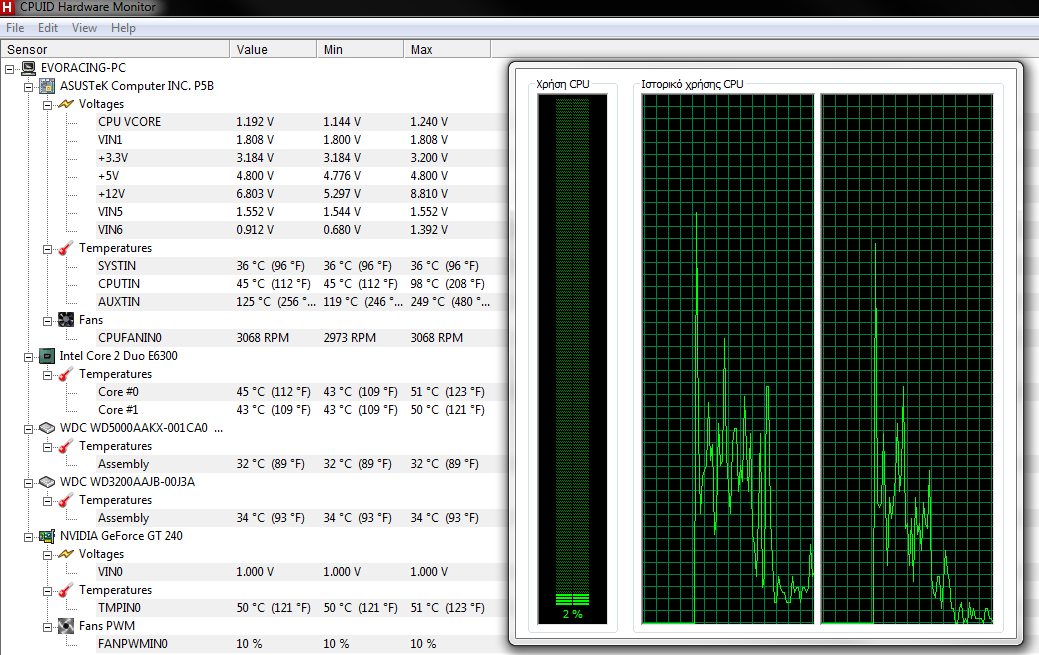Select the Intel Core 2 Duo processor icon
The width and height of the screenshot is (1039, 655).
47,356
